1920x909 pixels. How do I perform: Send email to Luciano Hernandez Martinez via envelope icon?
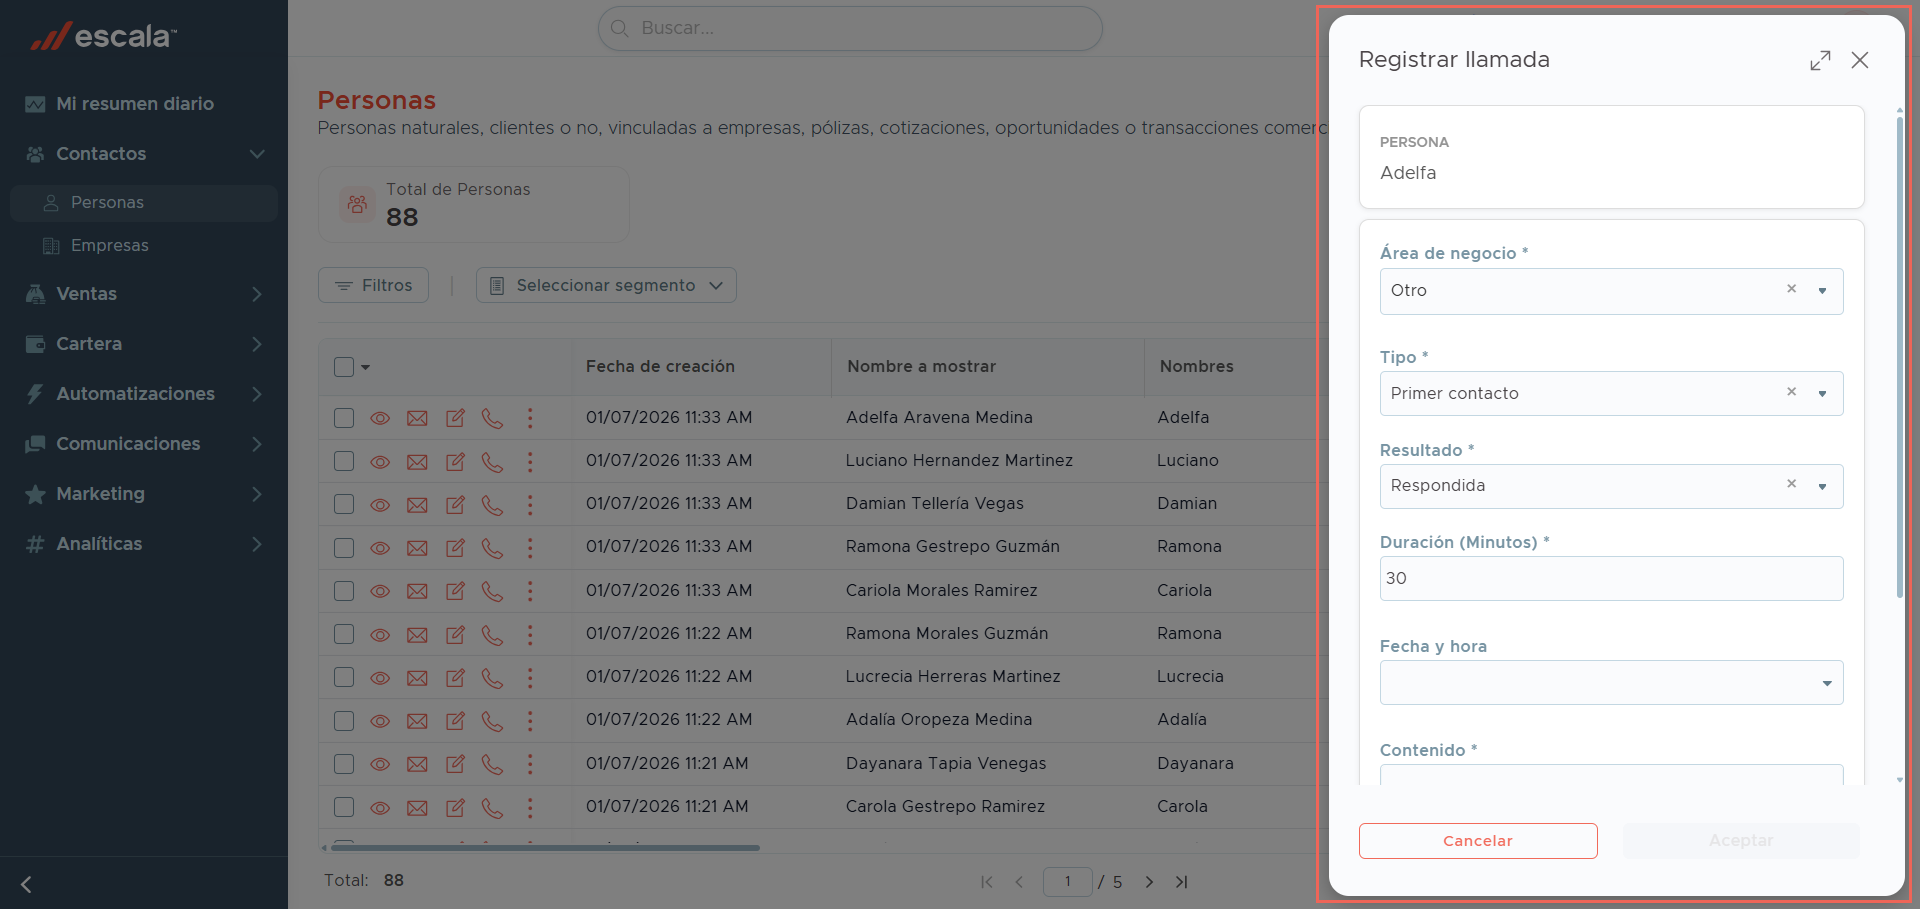[417, 462]
